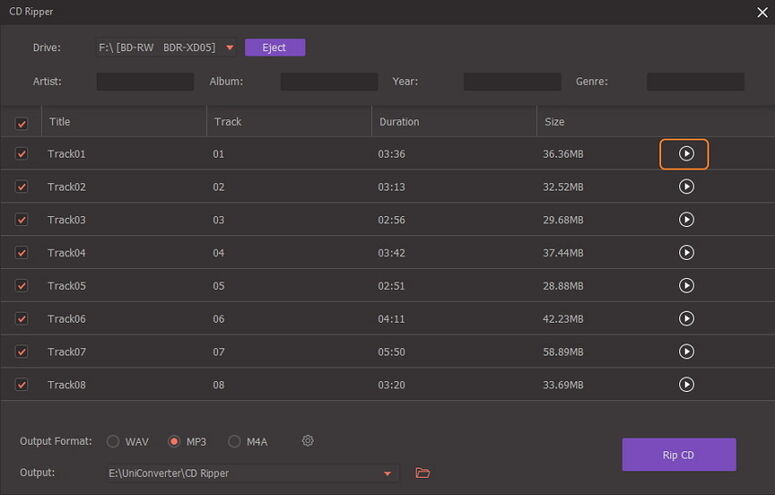This screenshot has height=495, width=775.
Task: Uncheck the Track02 checkbox
Action: point(21,186)
